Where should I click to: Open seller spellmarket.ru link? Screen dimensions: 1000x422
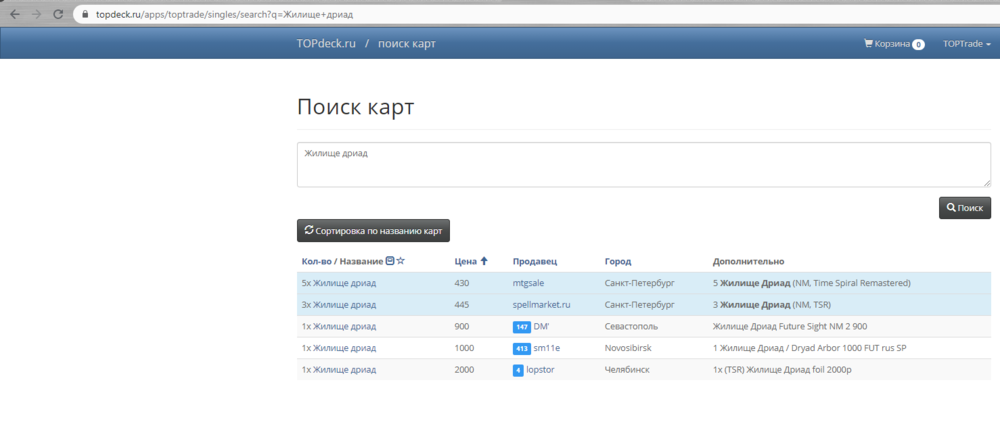point(541,305)
